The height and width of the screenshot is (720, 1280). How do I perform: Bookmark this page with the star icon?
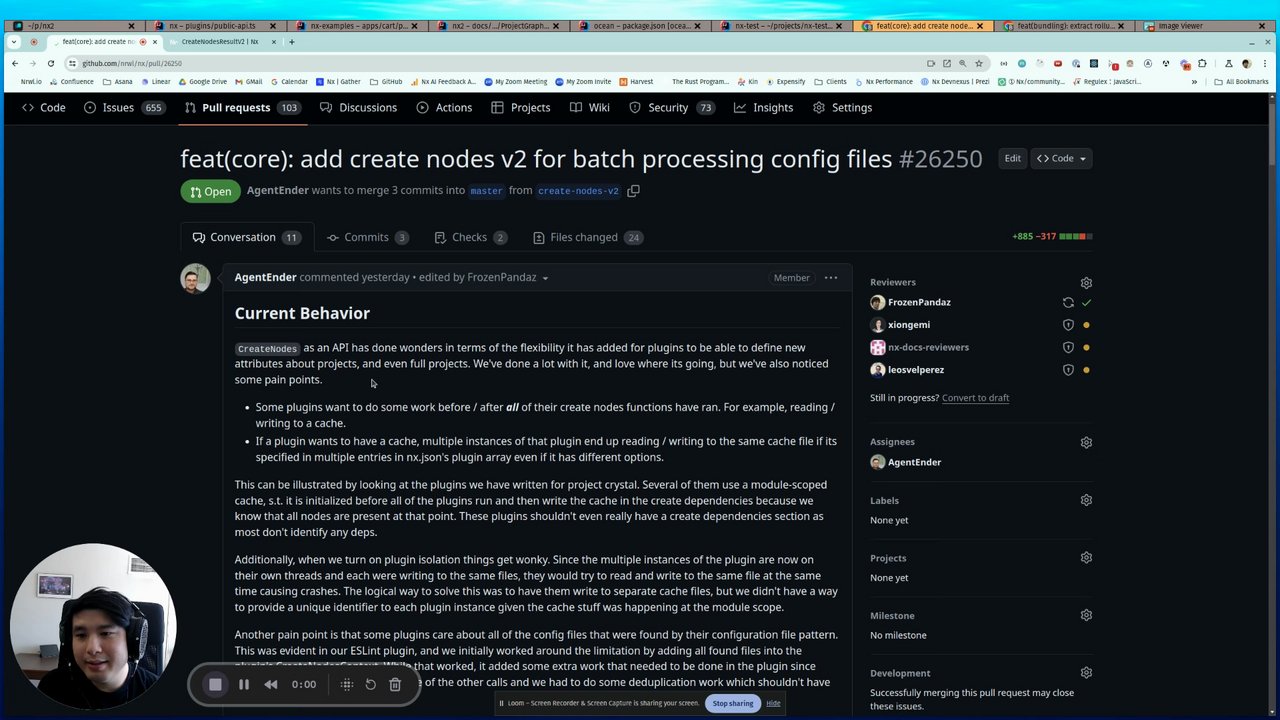coord(979,63)
